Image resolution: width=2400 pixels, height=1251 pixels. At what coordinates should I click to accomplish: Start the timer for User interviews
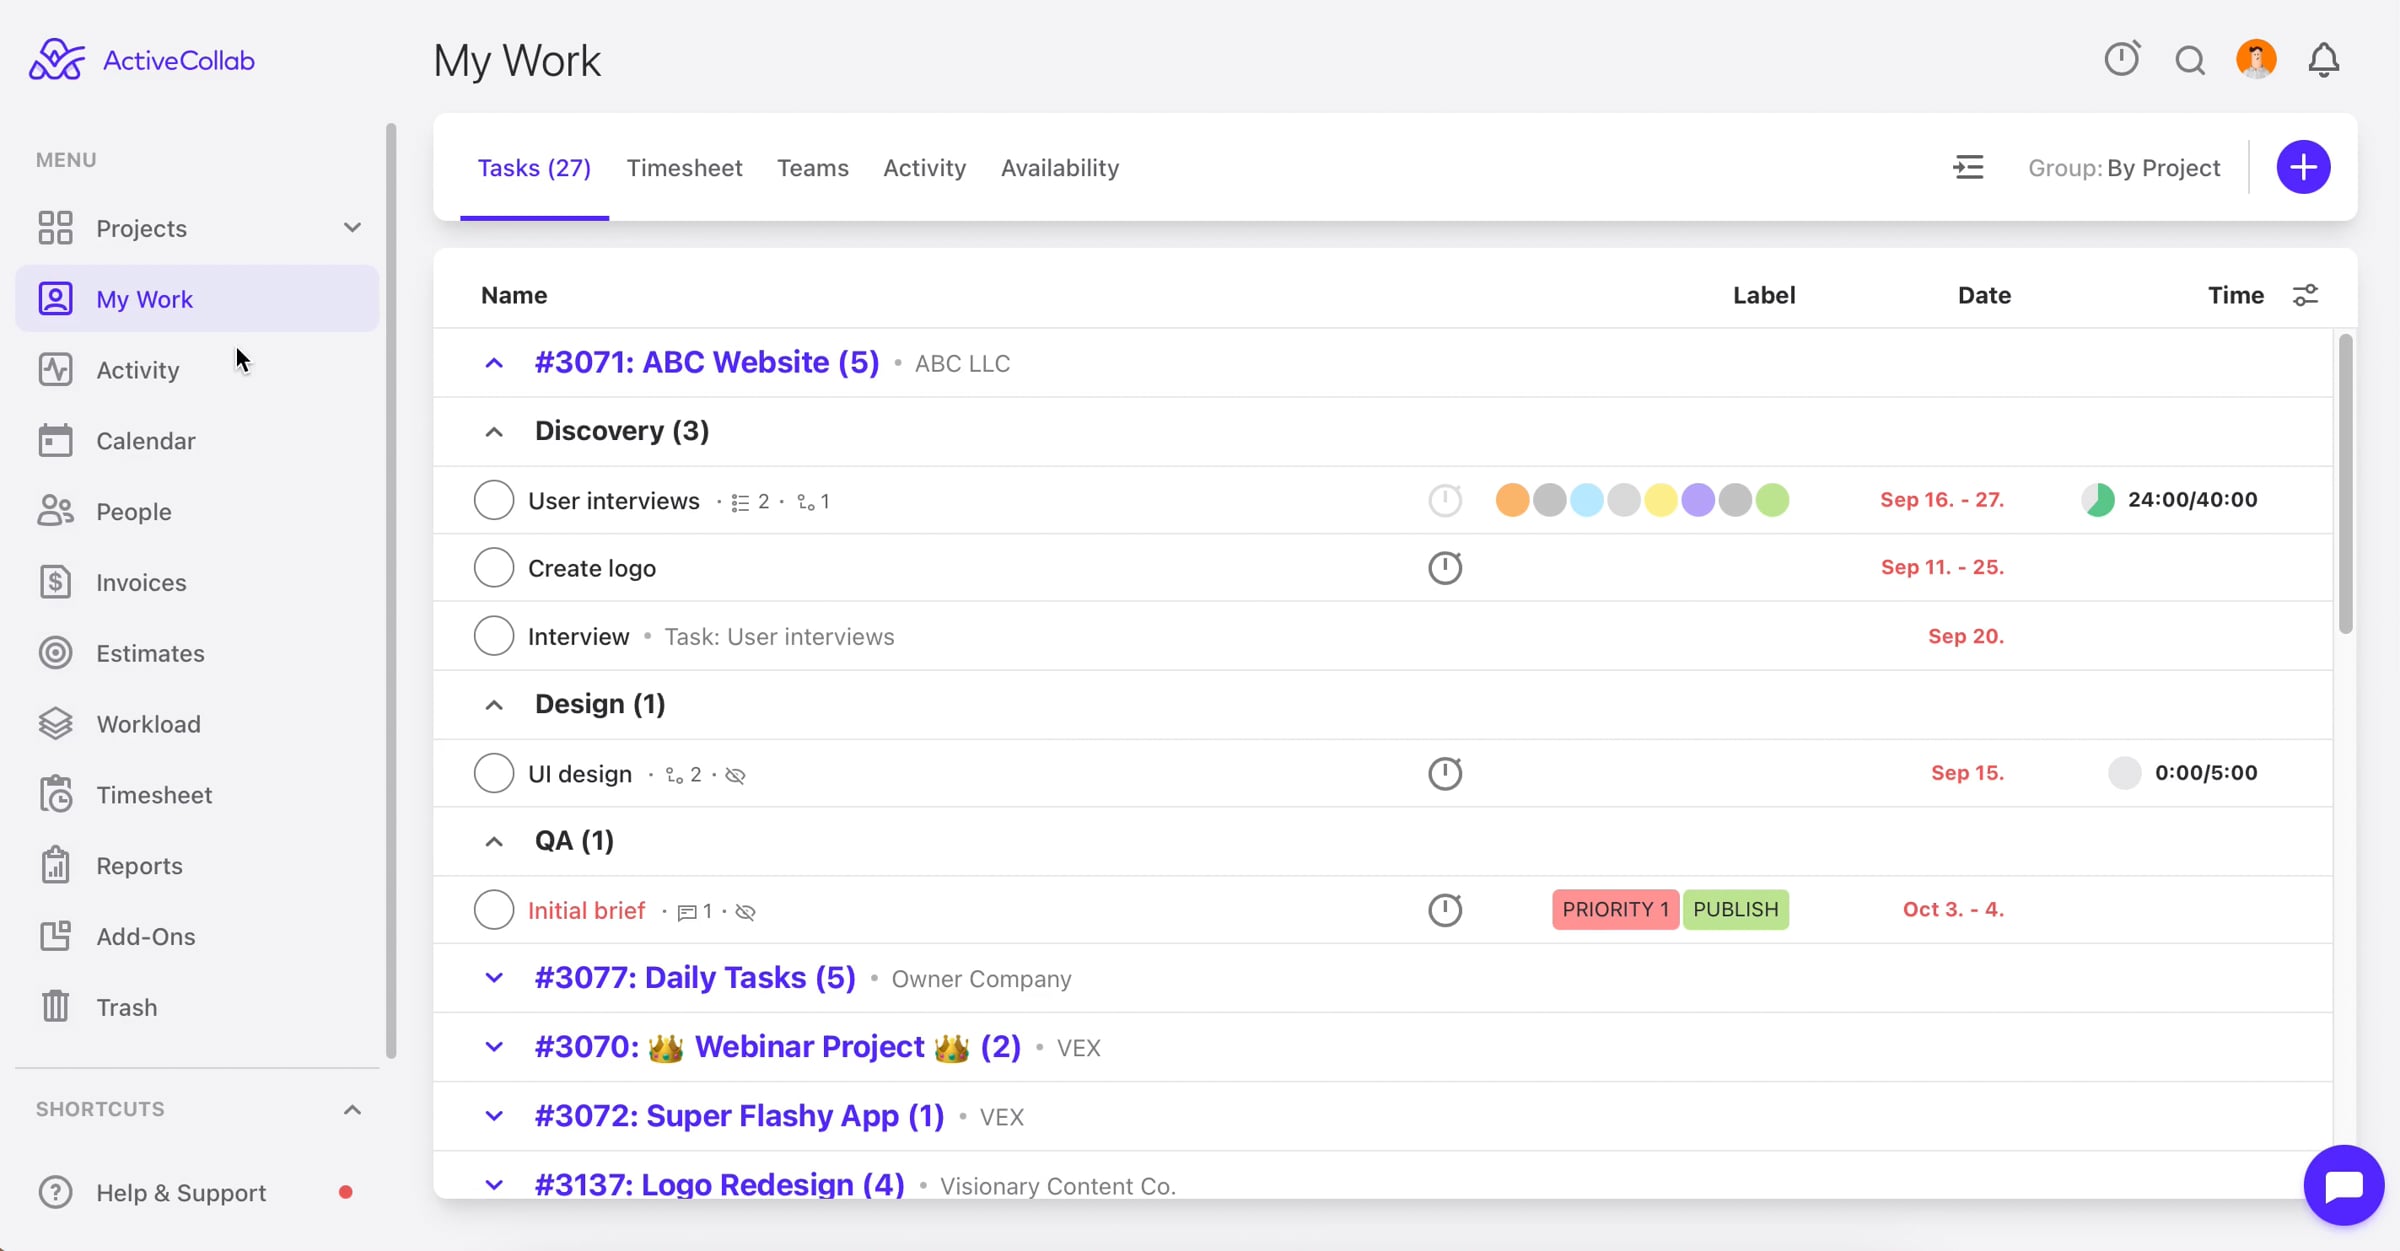(x=1445, y=500)
